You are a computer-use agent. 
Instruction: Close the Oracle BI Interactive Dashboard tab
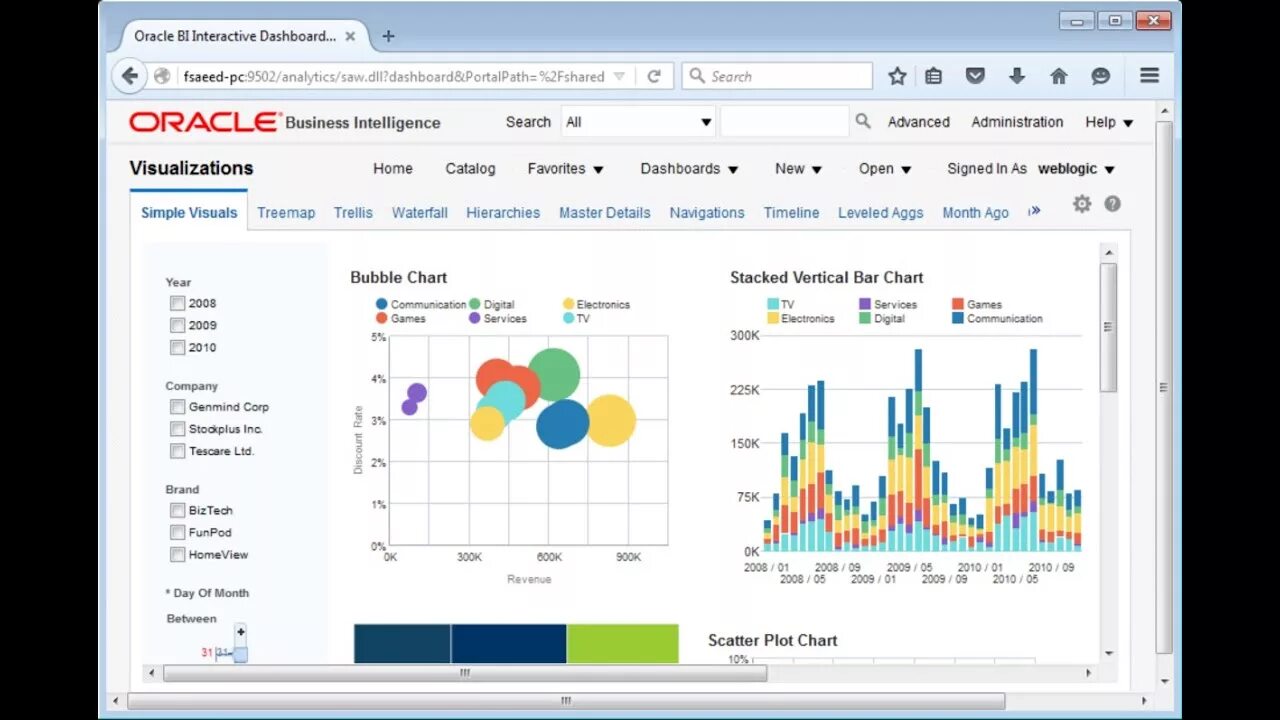tap(350, 36)
